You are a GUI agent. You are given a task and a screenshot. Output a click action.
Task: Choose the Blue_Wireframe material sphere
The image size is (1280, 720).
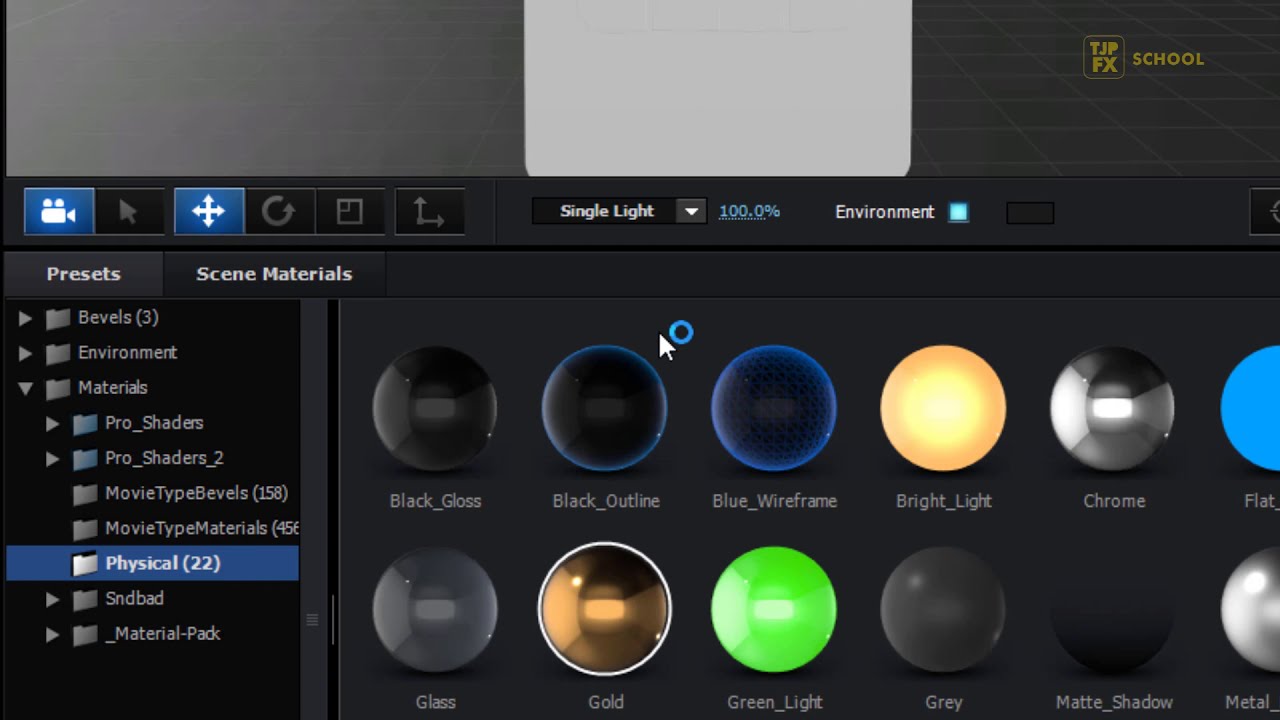(x=774, y=408)
